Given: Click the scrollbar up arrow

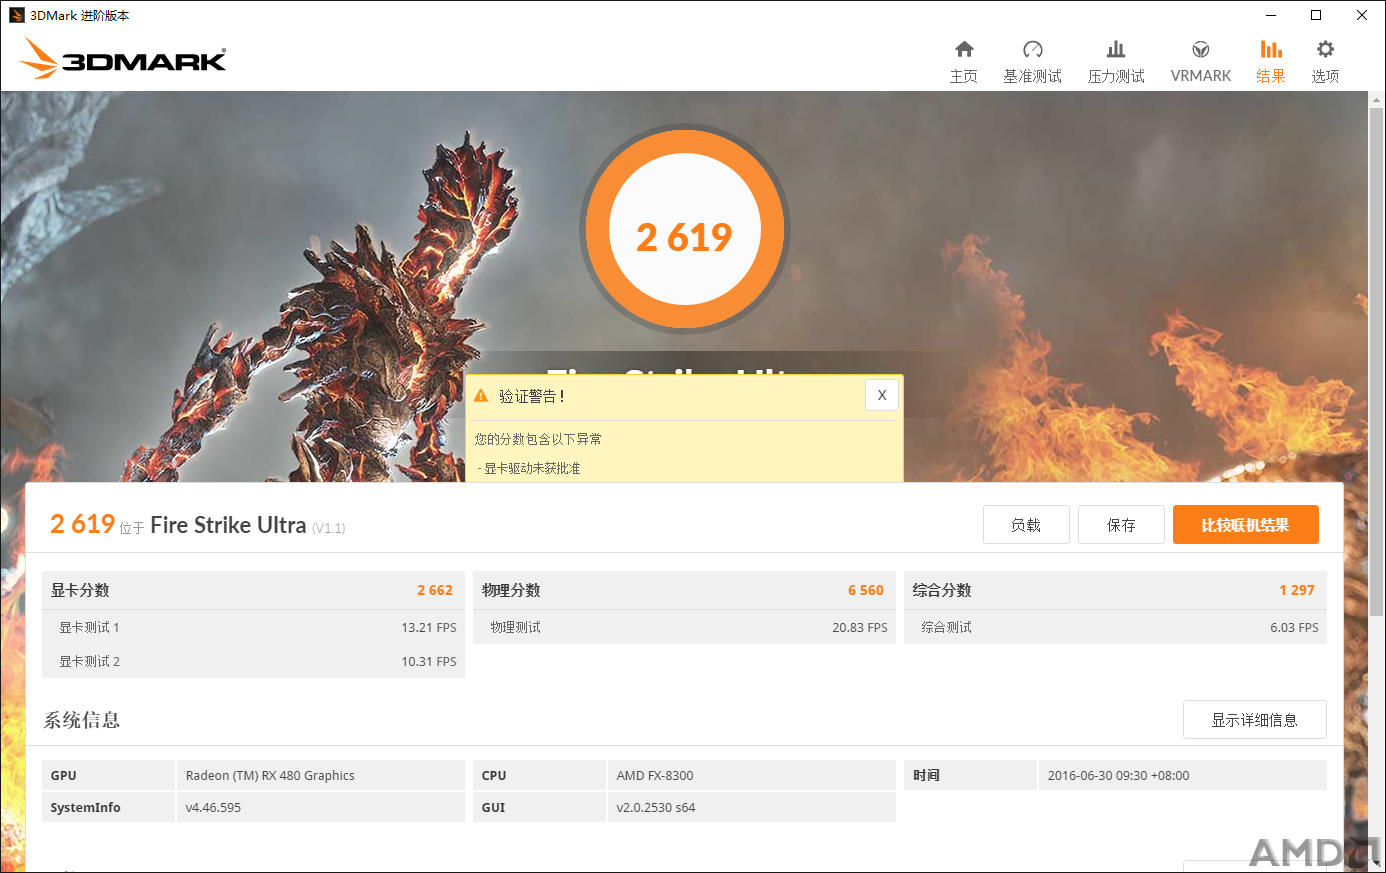Looking at the screenshot, I should coord(1377,99).
